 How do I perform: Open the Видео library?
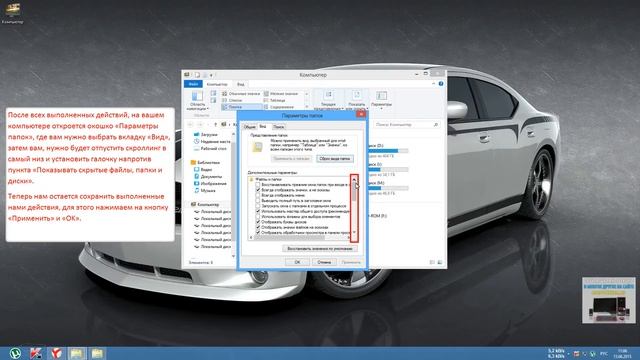pyautogui.click(x=203, y=169)
